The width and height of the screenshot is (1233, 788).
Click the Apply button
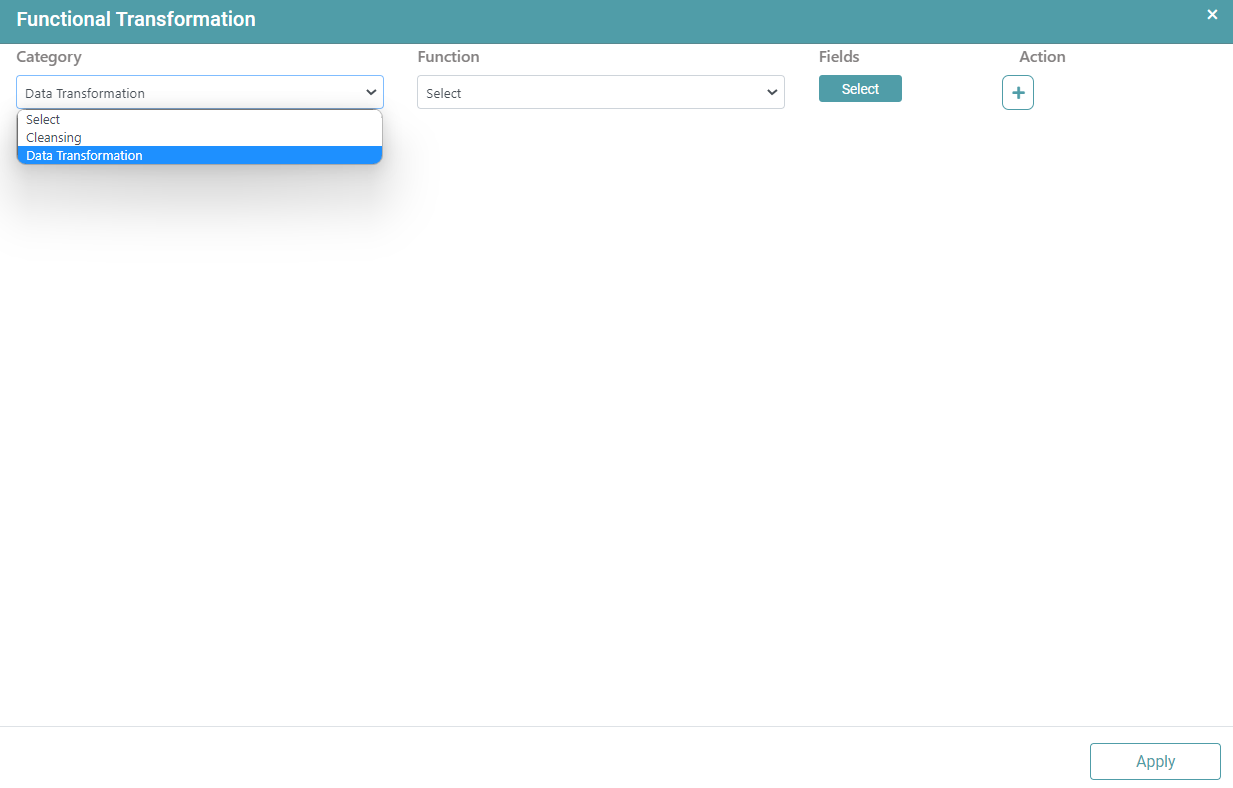[x=1154, y=761]
